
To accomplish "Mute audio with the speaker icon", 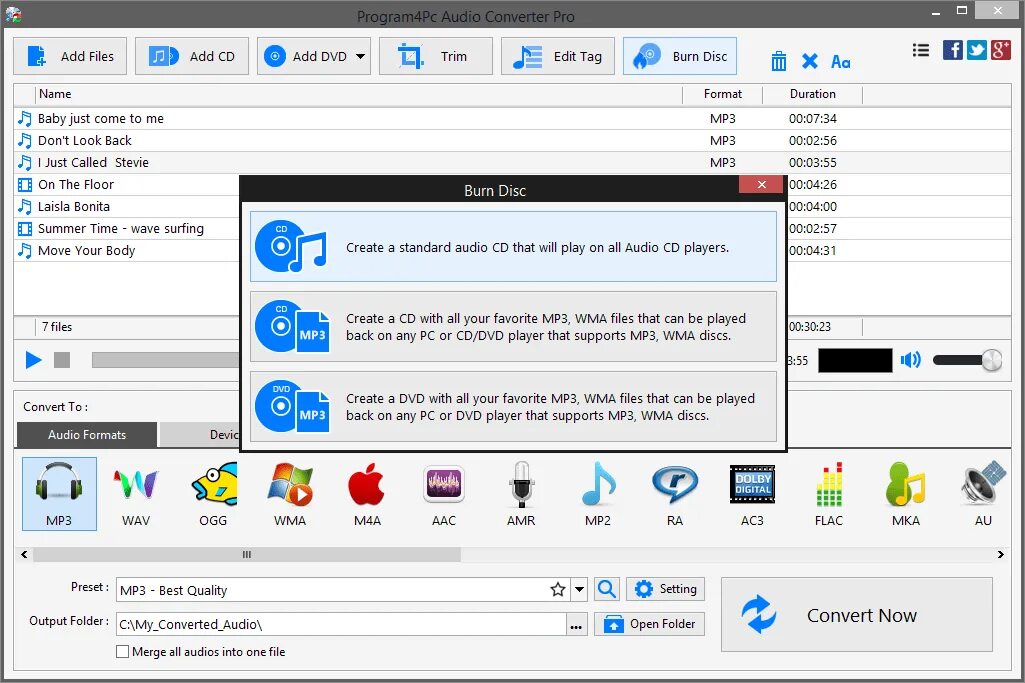I will 911,359.
